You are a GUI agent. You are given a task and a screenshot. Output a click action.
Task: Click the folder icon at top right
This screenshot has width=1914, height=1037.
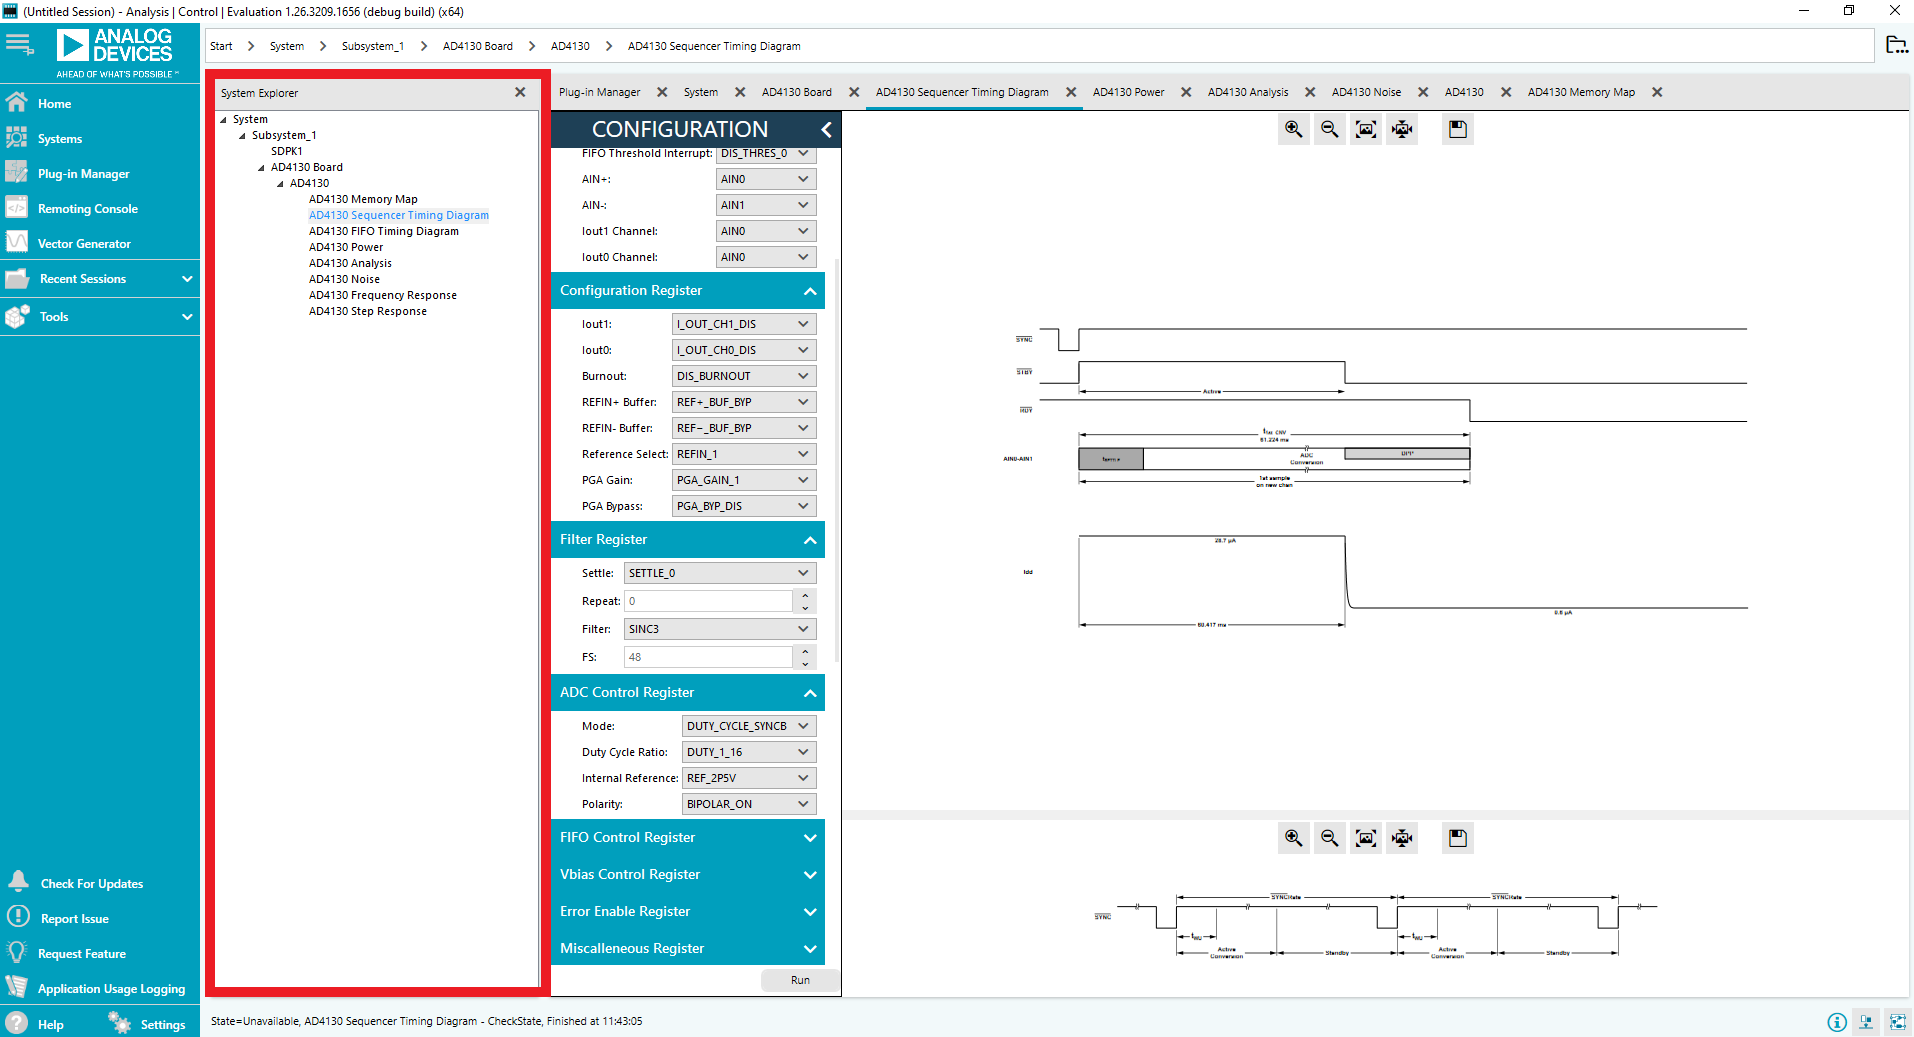click(x=1895, y=45)
